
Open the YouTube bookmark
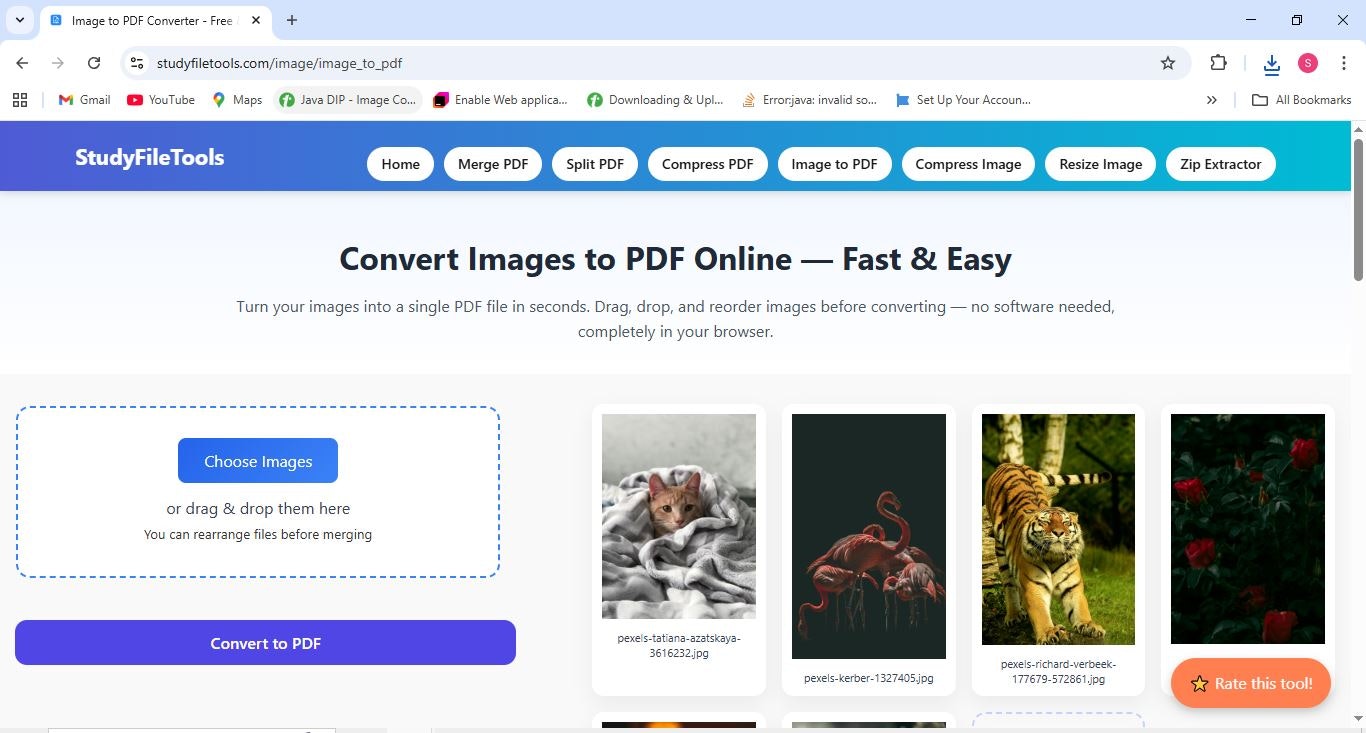(160, 99)
